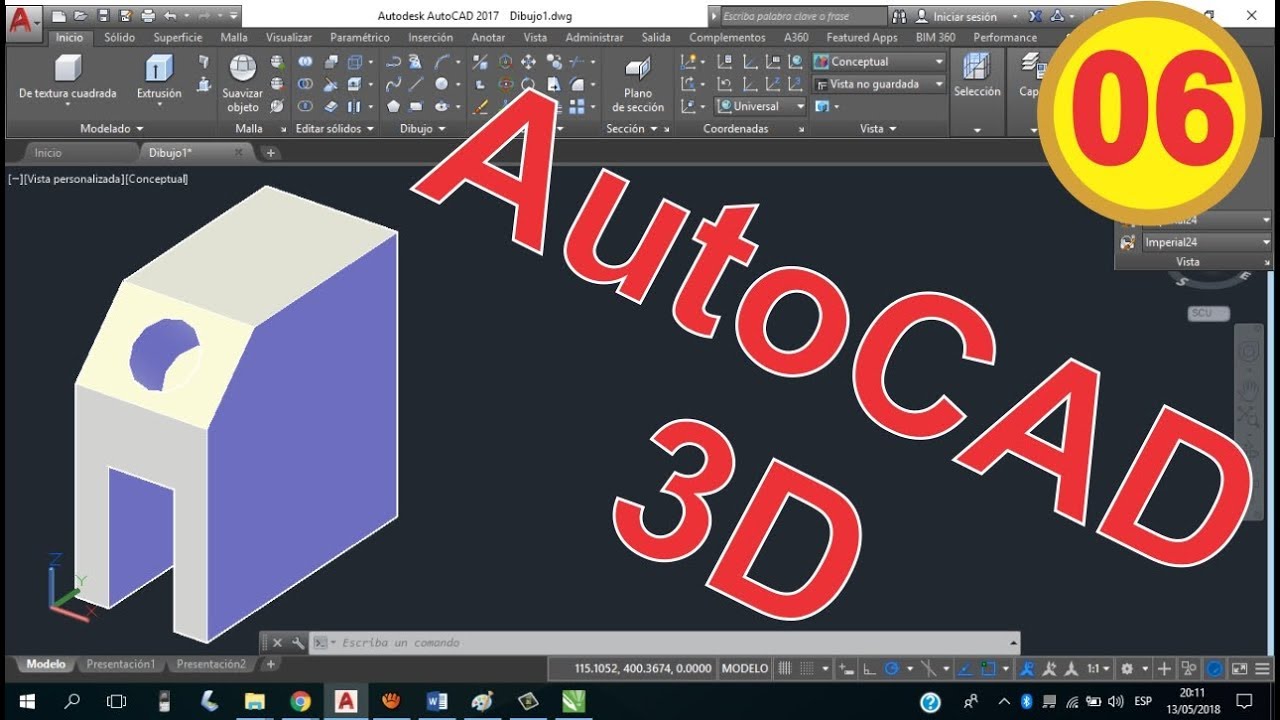Image resolution: width=1280 pixels, height=720 pixels.
Task: Click the MODELO button in status bar
Action: tap(745, 668)
